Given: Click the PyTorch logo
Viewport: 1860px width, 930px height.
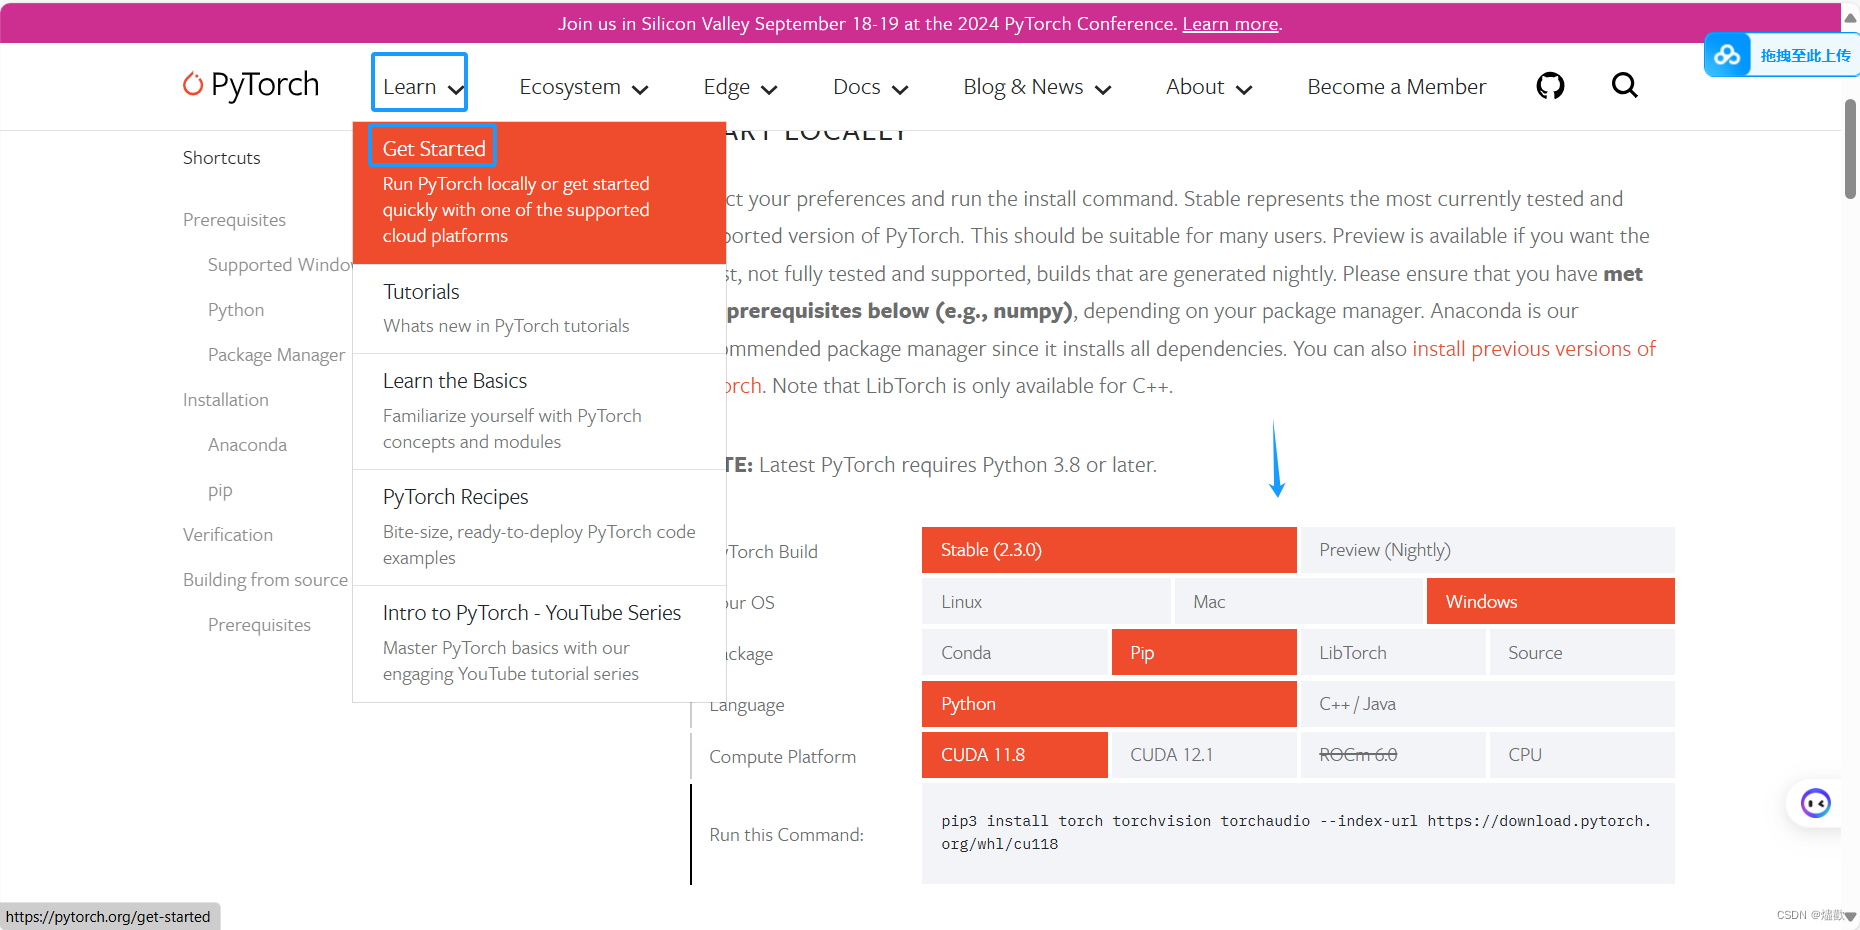Looking at the screenshot, I should click(x=250, y=85).
